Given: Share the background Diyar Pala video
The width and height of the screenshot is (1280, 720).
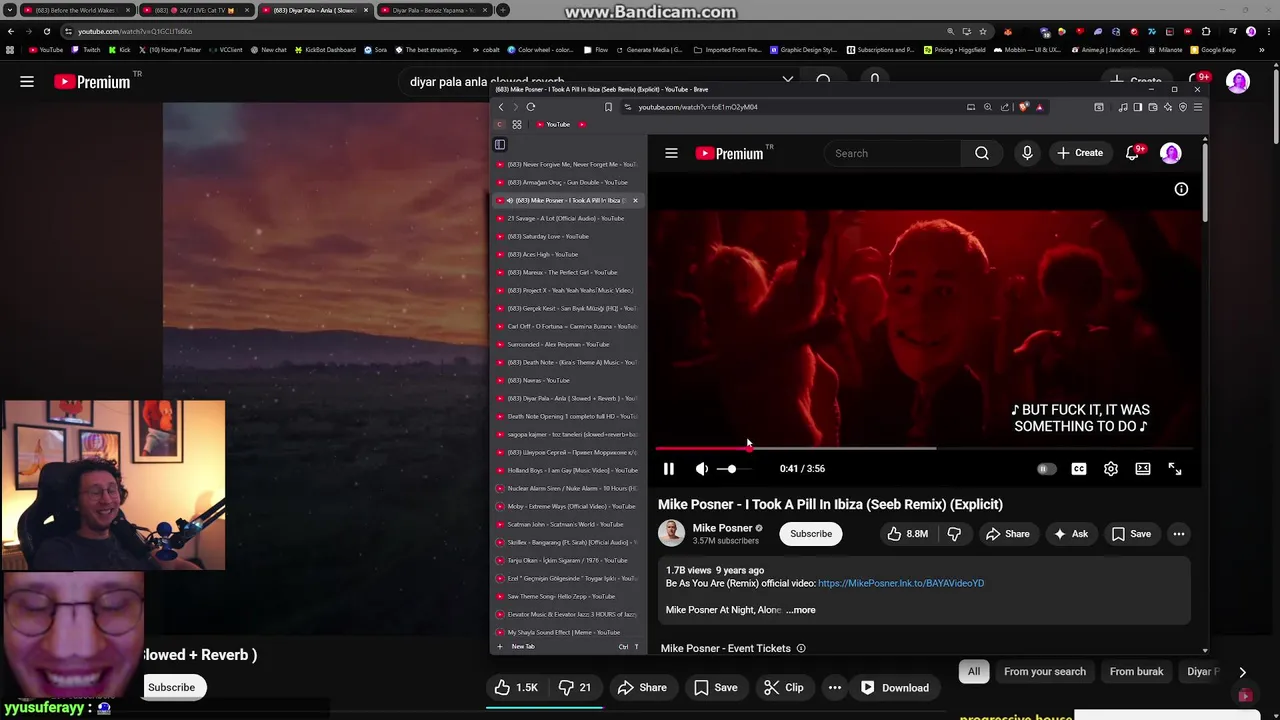Looking at the screenshot, I should tap(642, 688).
